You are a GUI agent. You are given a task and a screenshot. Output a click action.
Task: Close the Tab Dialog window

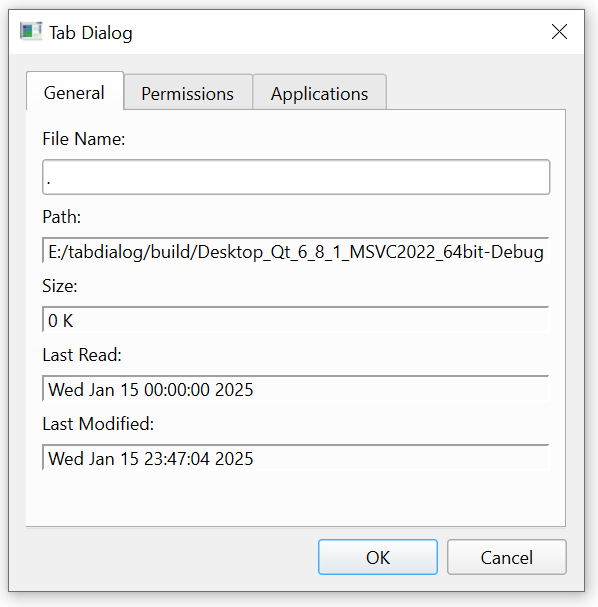coord(559,32)
